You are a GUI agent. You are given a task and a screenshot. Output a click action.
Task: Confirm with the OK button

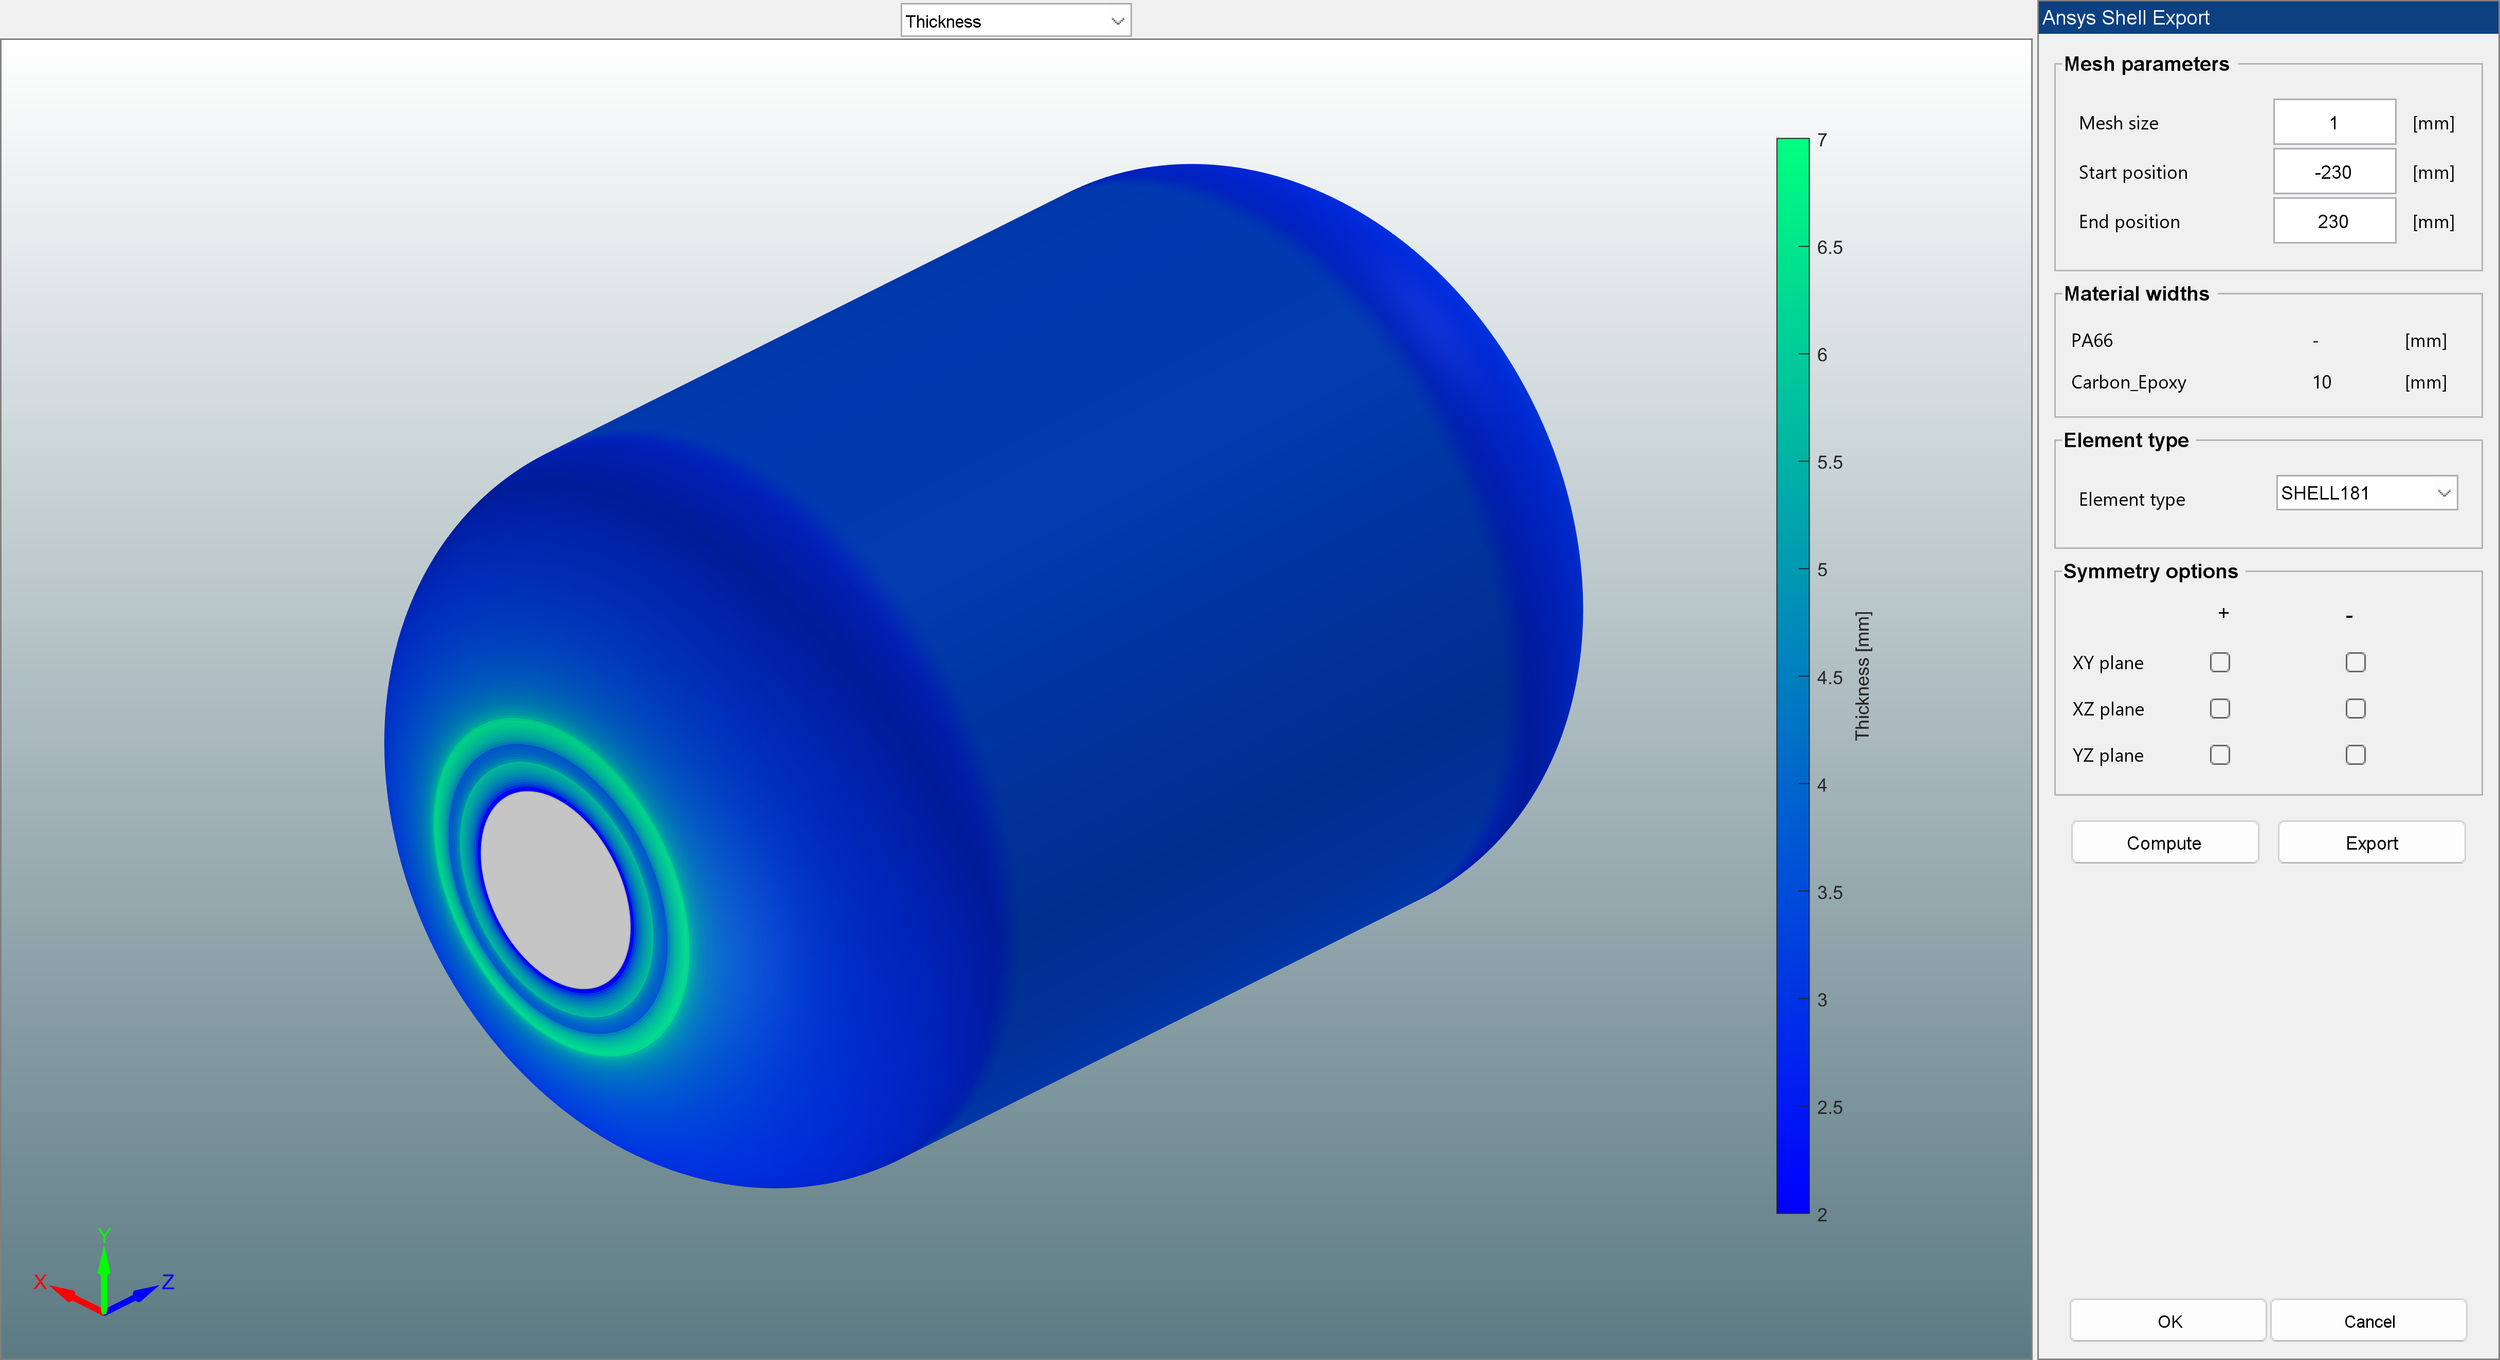pyautogui.click(x=2168, y=1321)
